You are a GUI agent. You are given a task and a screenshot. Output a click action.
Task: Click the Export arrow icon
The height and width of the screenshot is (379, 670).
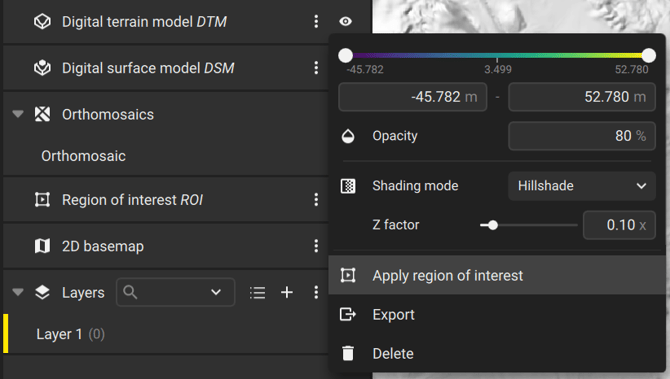tap(348, 314)
